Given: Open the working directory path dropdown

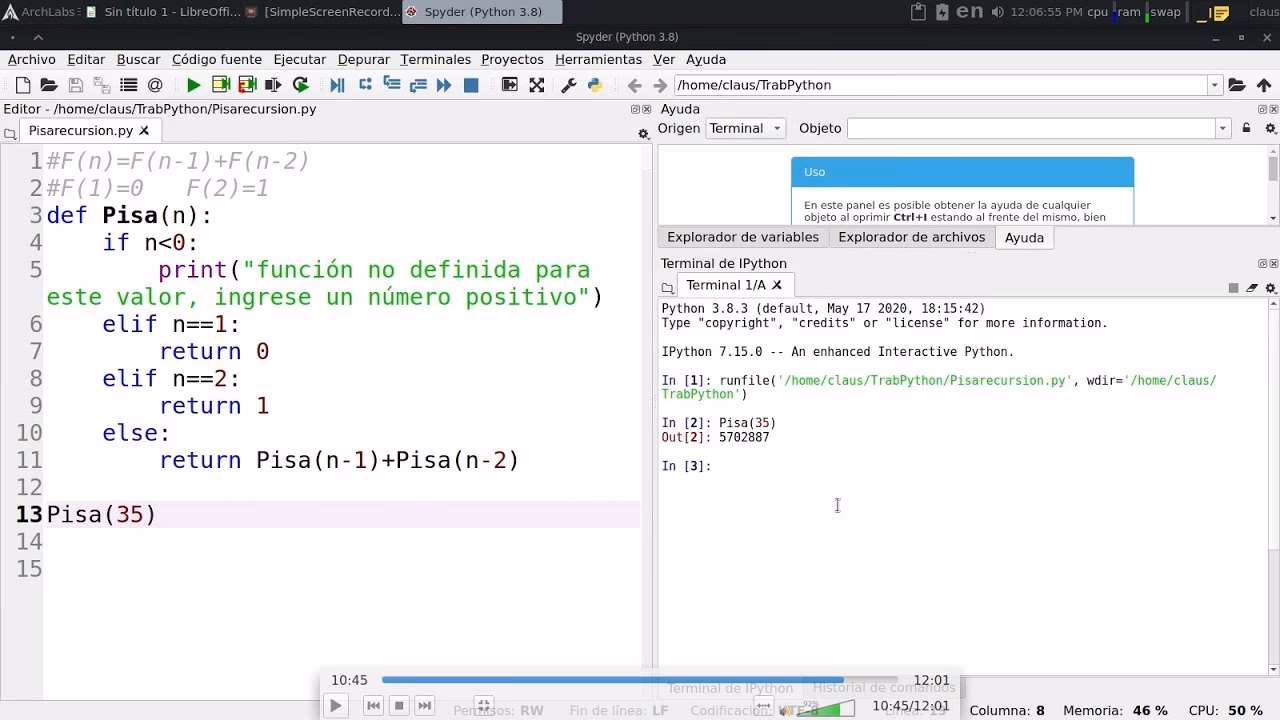Looking at the screenshot, I should (x=1213, y=85).
